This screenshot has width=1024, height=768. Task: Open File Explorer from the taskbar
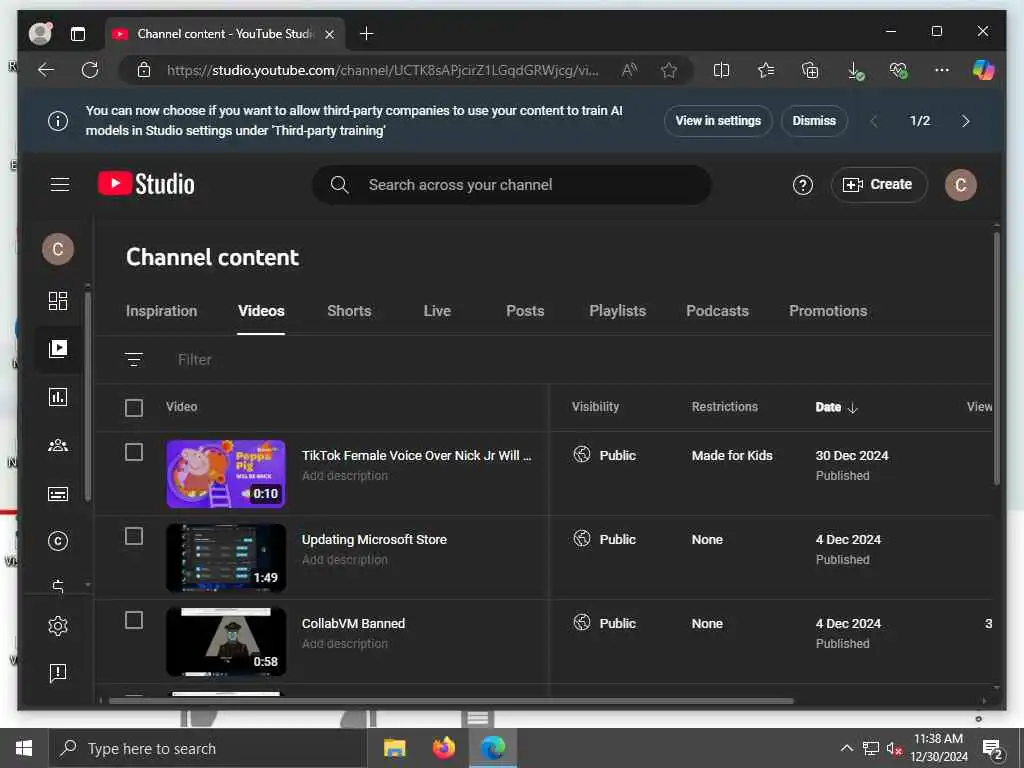(394, 748)
